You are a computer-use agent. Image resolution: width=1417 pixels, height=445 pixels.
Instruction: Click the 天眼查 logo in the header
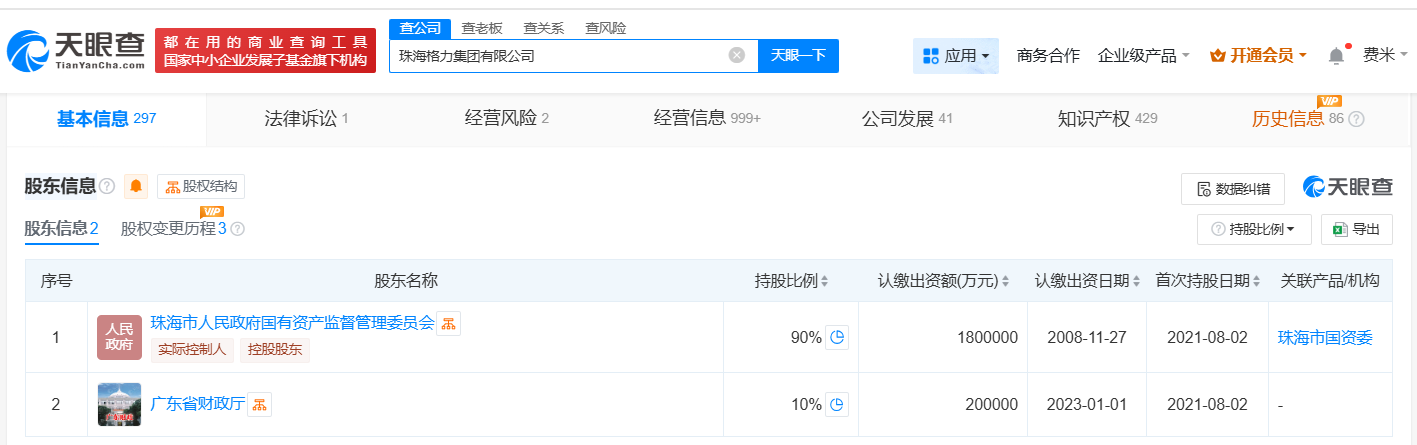point(75,50)
